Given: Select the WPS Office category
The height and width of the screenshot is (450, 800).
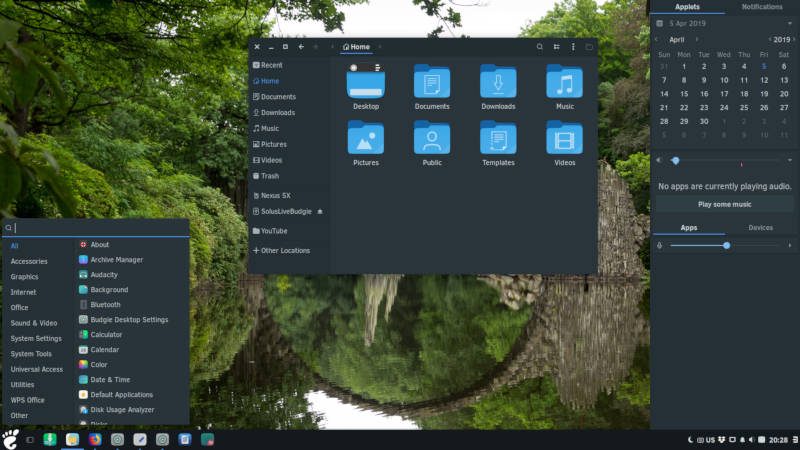Looking at the screenshot, I should tap(27, 400).
